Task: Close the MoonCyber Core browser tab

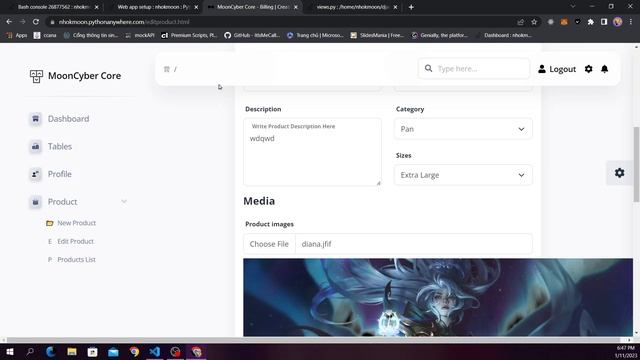Action: 296,7
